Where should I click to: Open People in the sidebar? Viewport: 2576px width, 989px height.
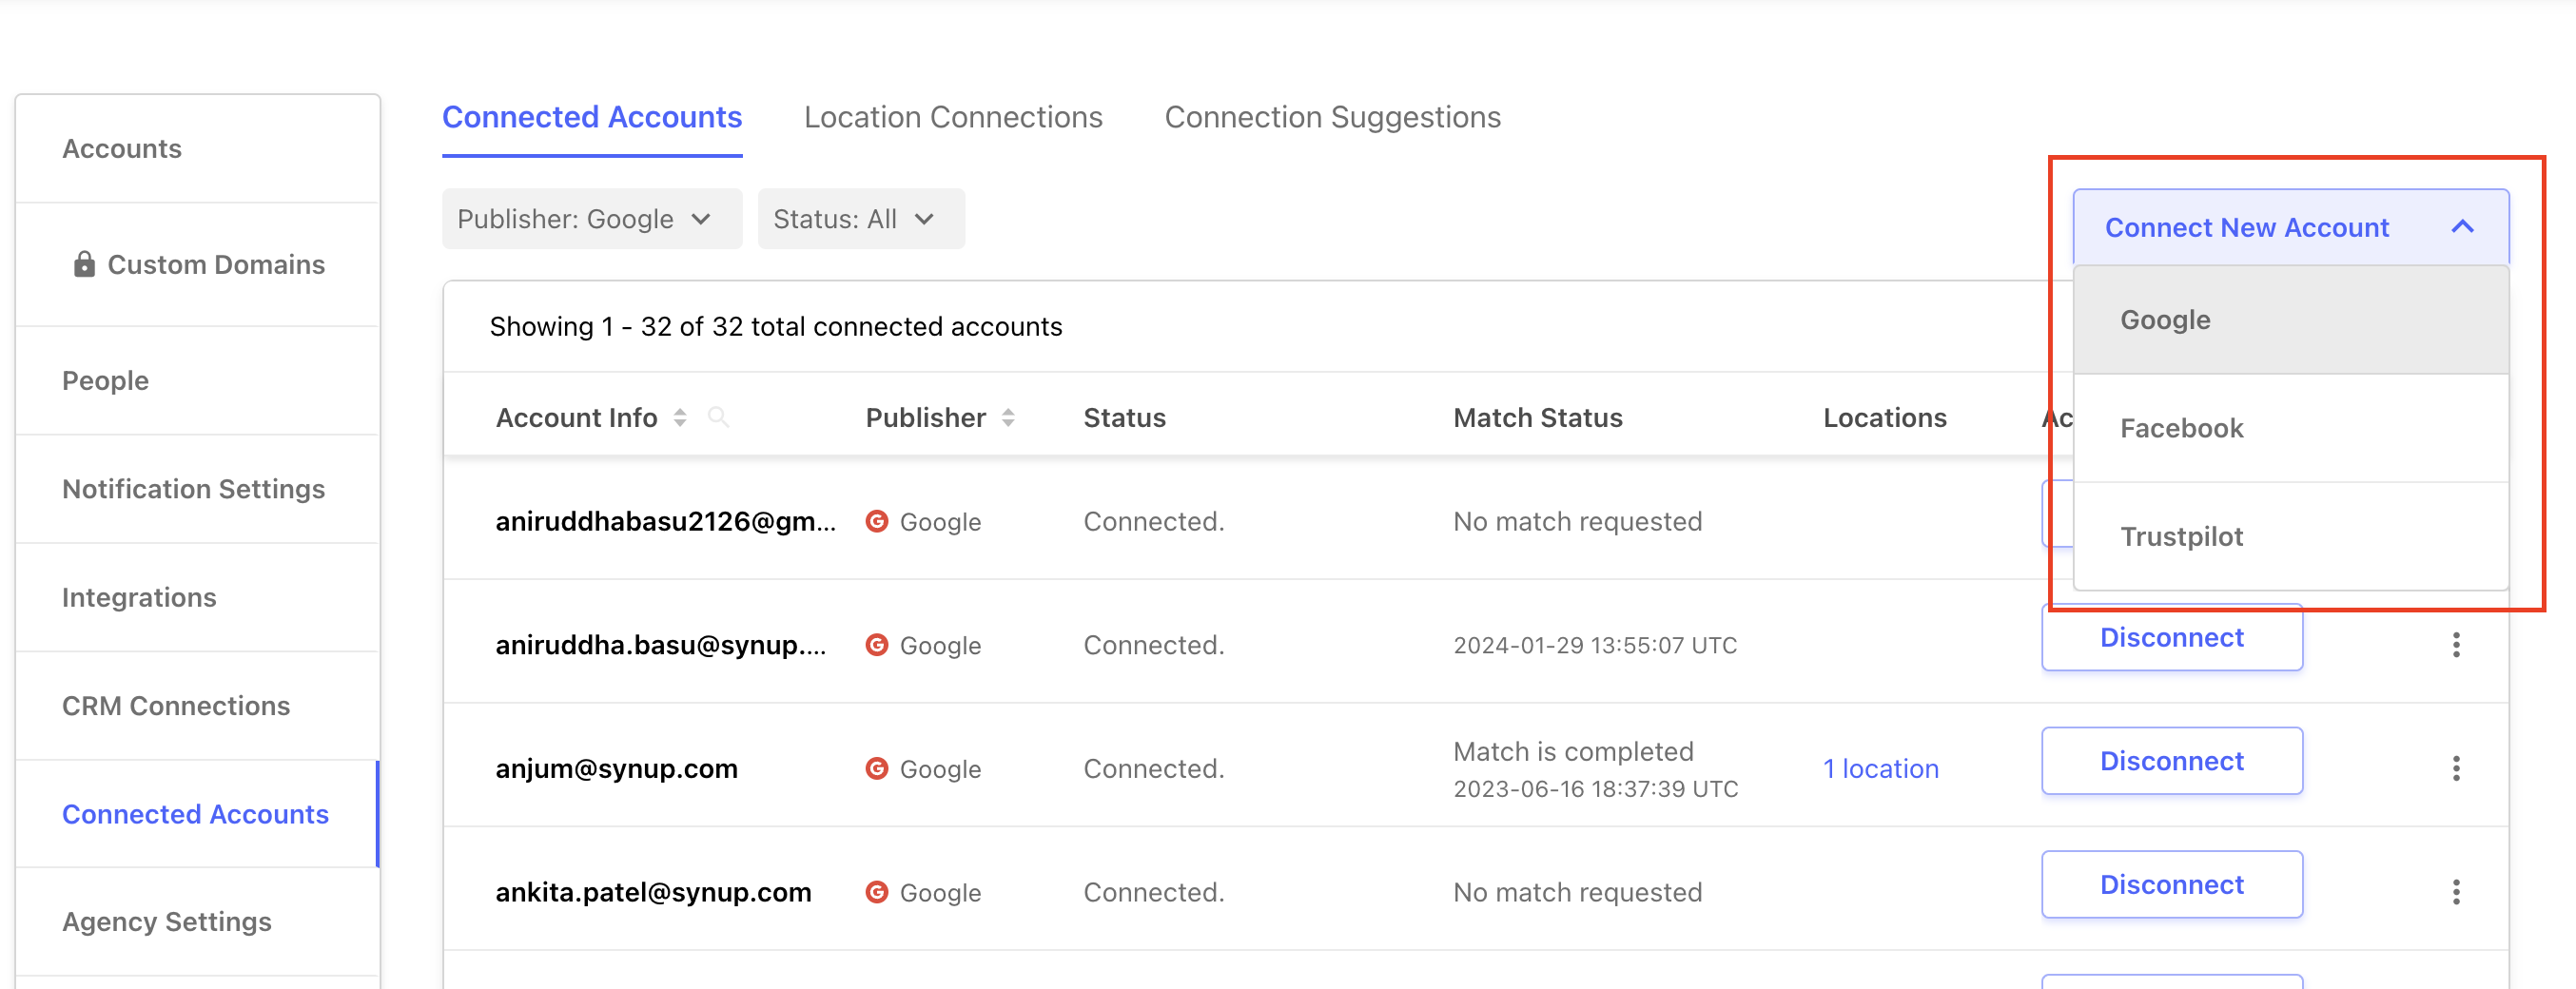coord(198,381)
